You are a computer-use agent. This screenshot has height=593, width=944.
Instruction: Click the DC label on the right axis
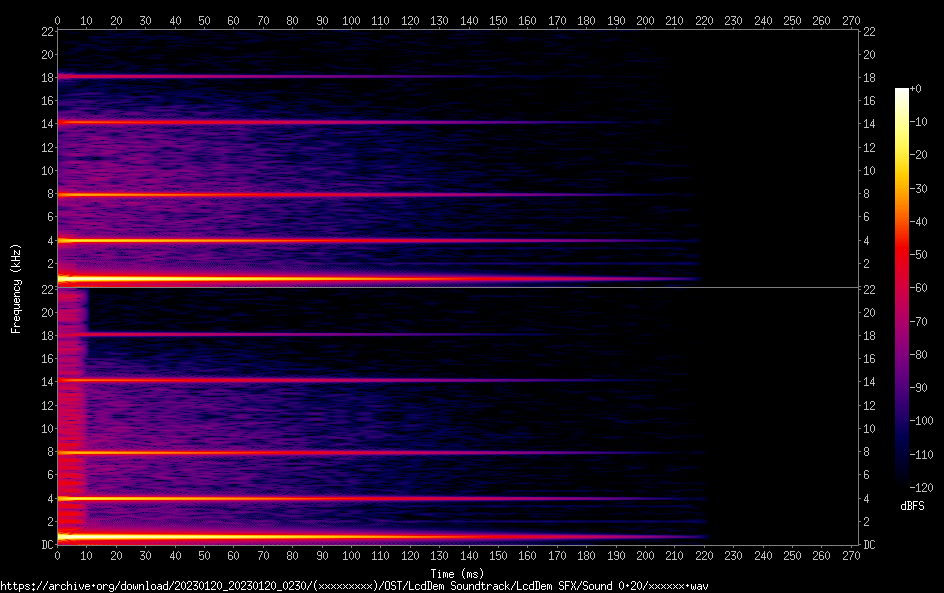(870, 545)
